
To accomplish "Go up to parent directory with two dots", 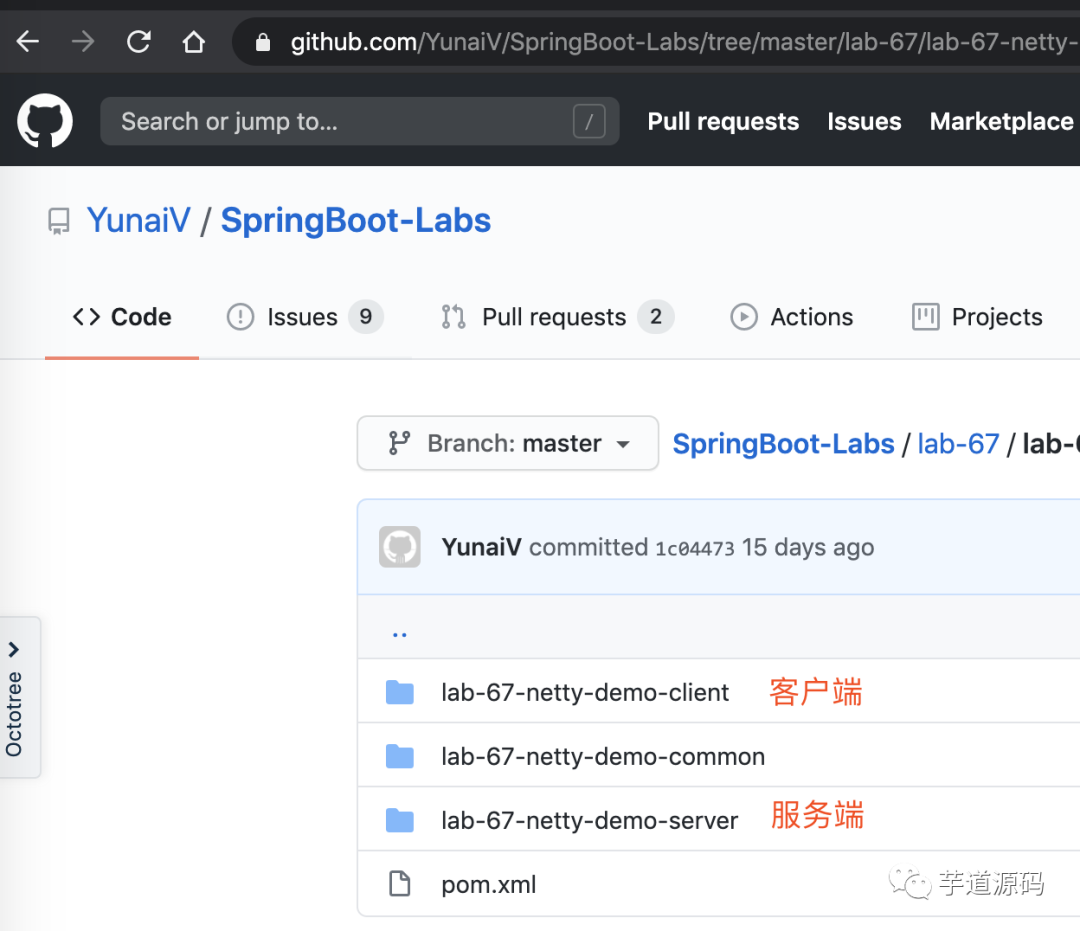I will pos(399,632).
